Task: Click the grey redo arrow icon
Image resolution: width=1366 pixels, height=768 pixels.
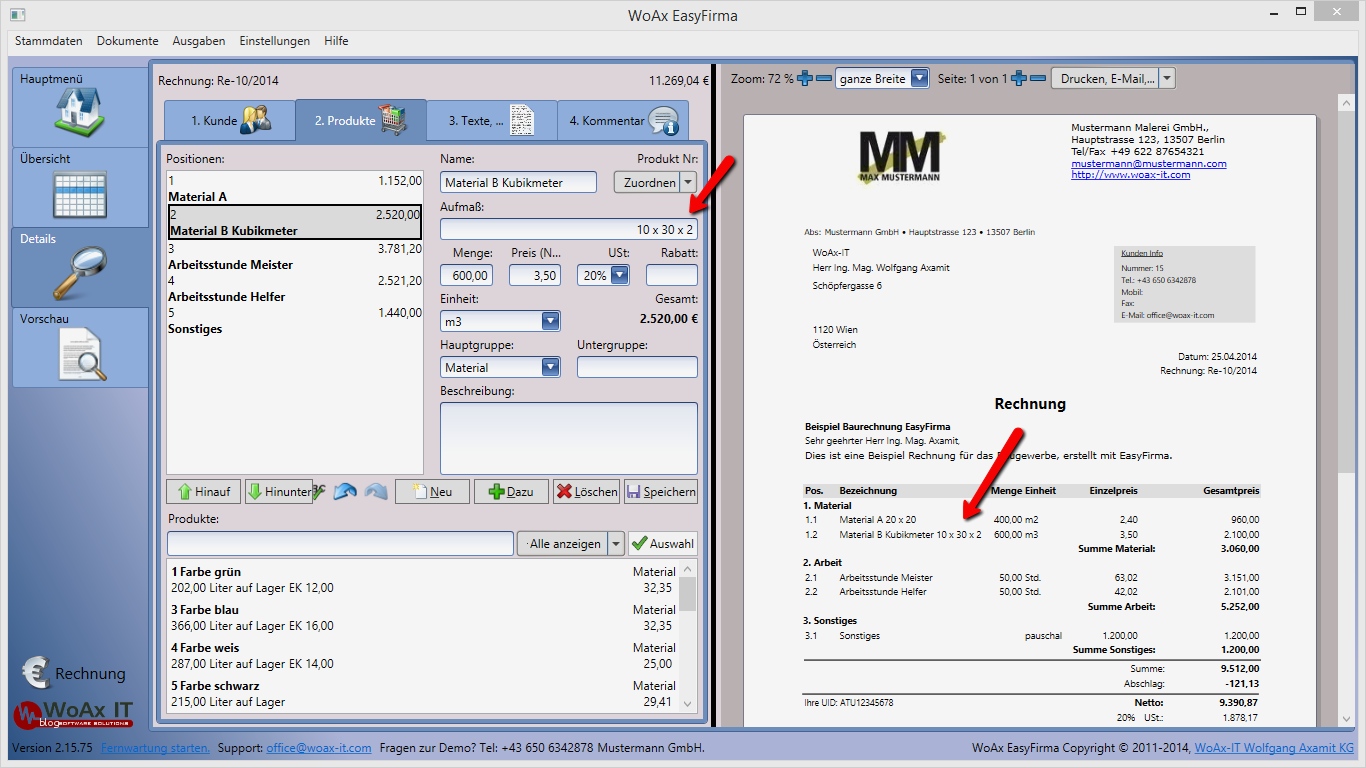Action: (376, 491)
